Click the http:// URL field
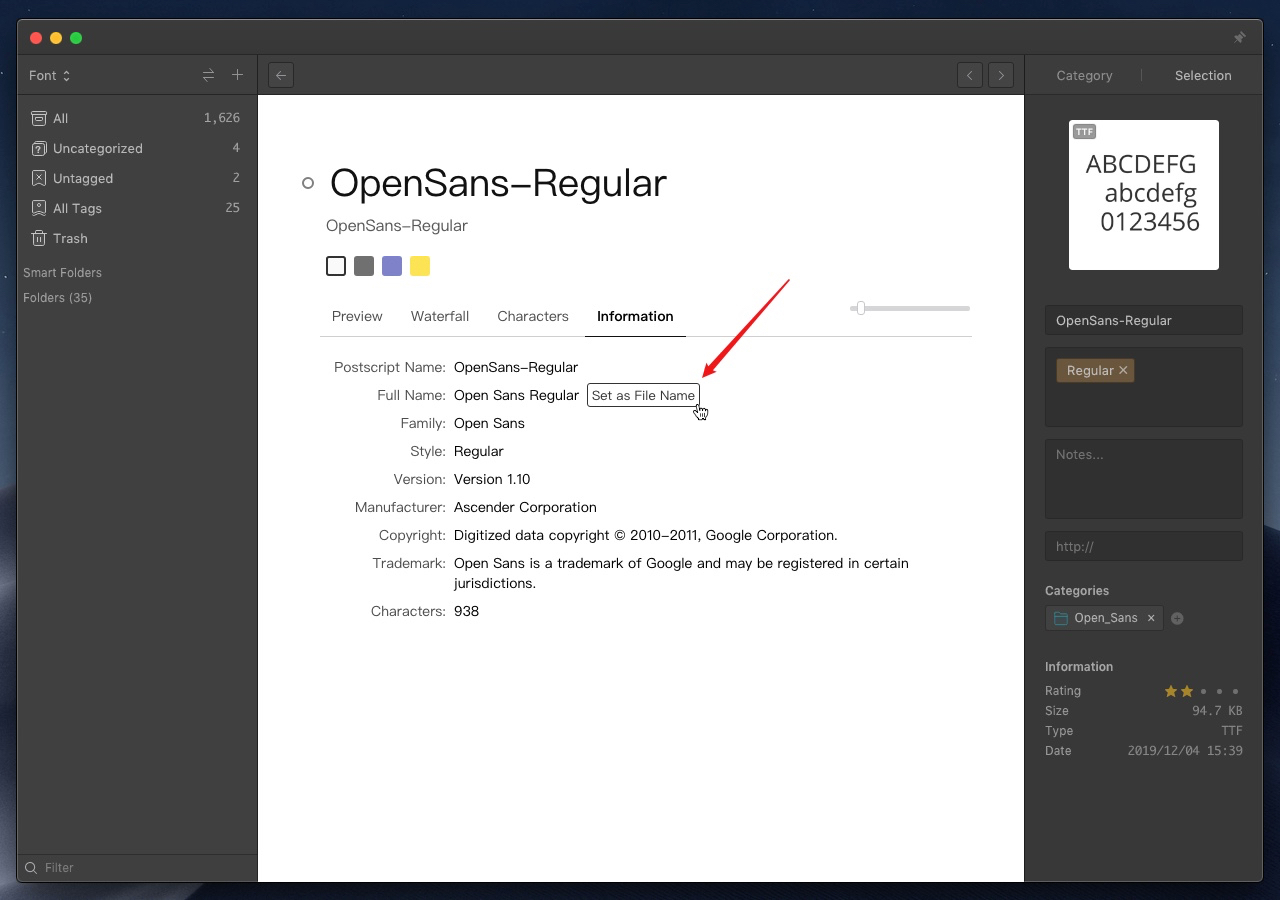The width and height of the screenshot is (1280, 900). click(1144, 546)
